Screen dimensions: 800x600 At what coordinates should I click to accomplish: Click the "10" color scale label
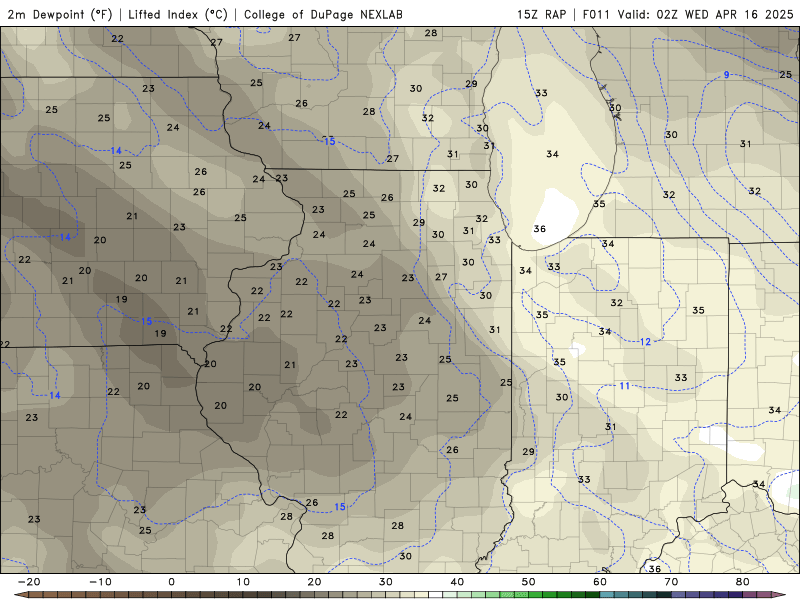pos(243,582)
